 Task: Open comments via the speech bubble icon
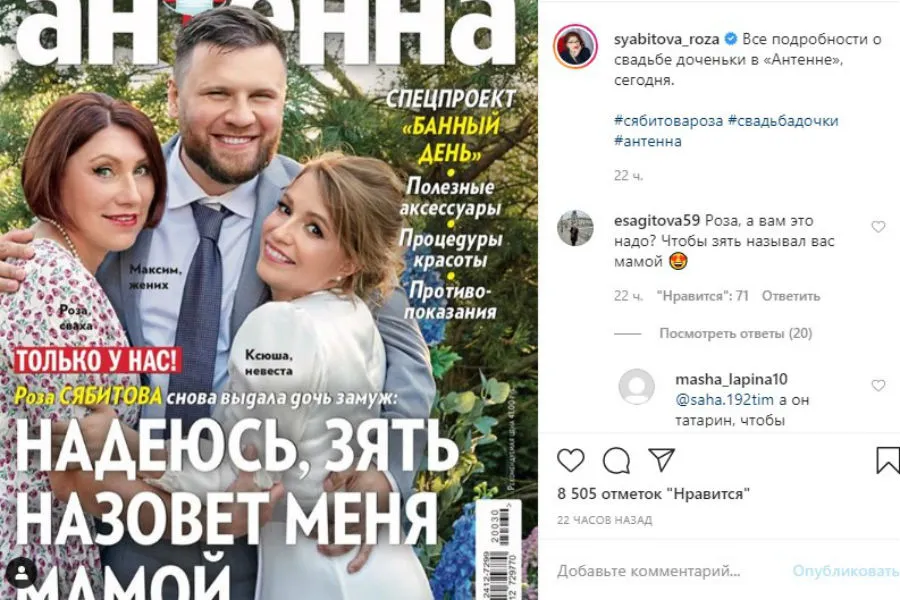coord(616,460)
